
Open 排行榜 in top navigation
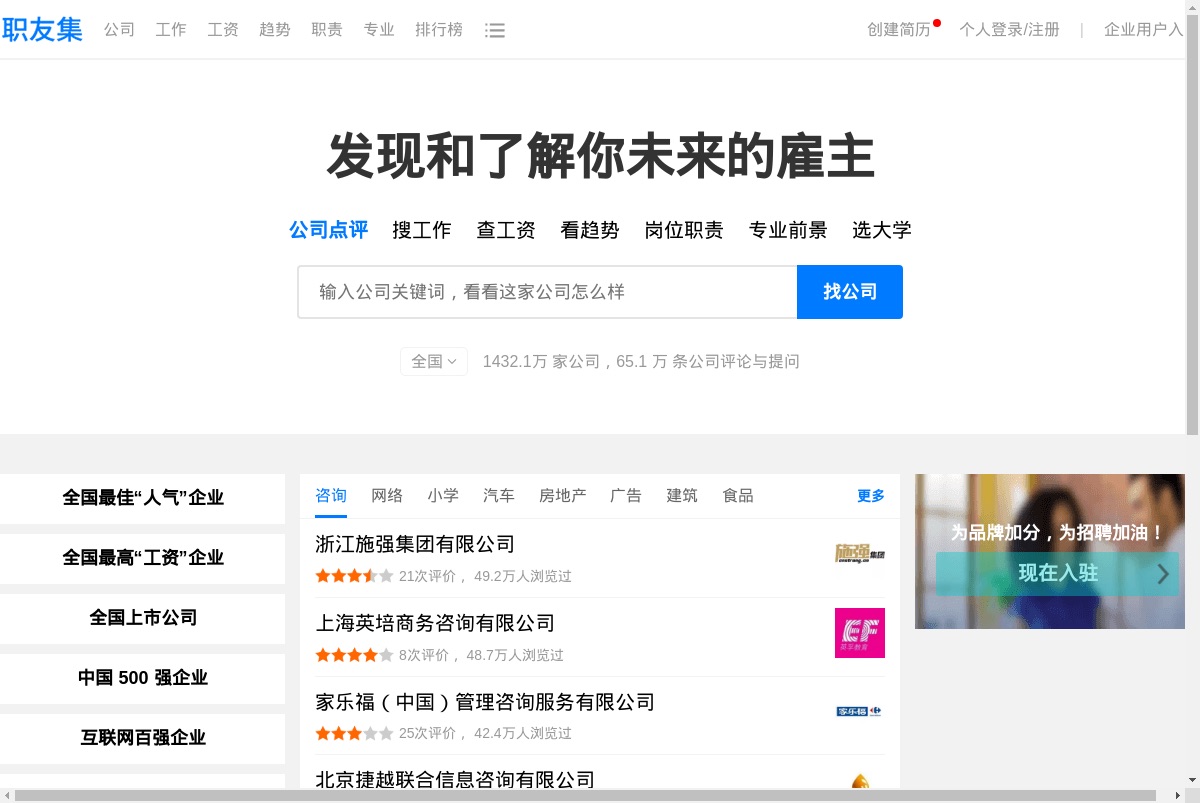tap(439, 30)
